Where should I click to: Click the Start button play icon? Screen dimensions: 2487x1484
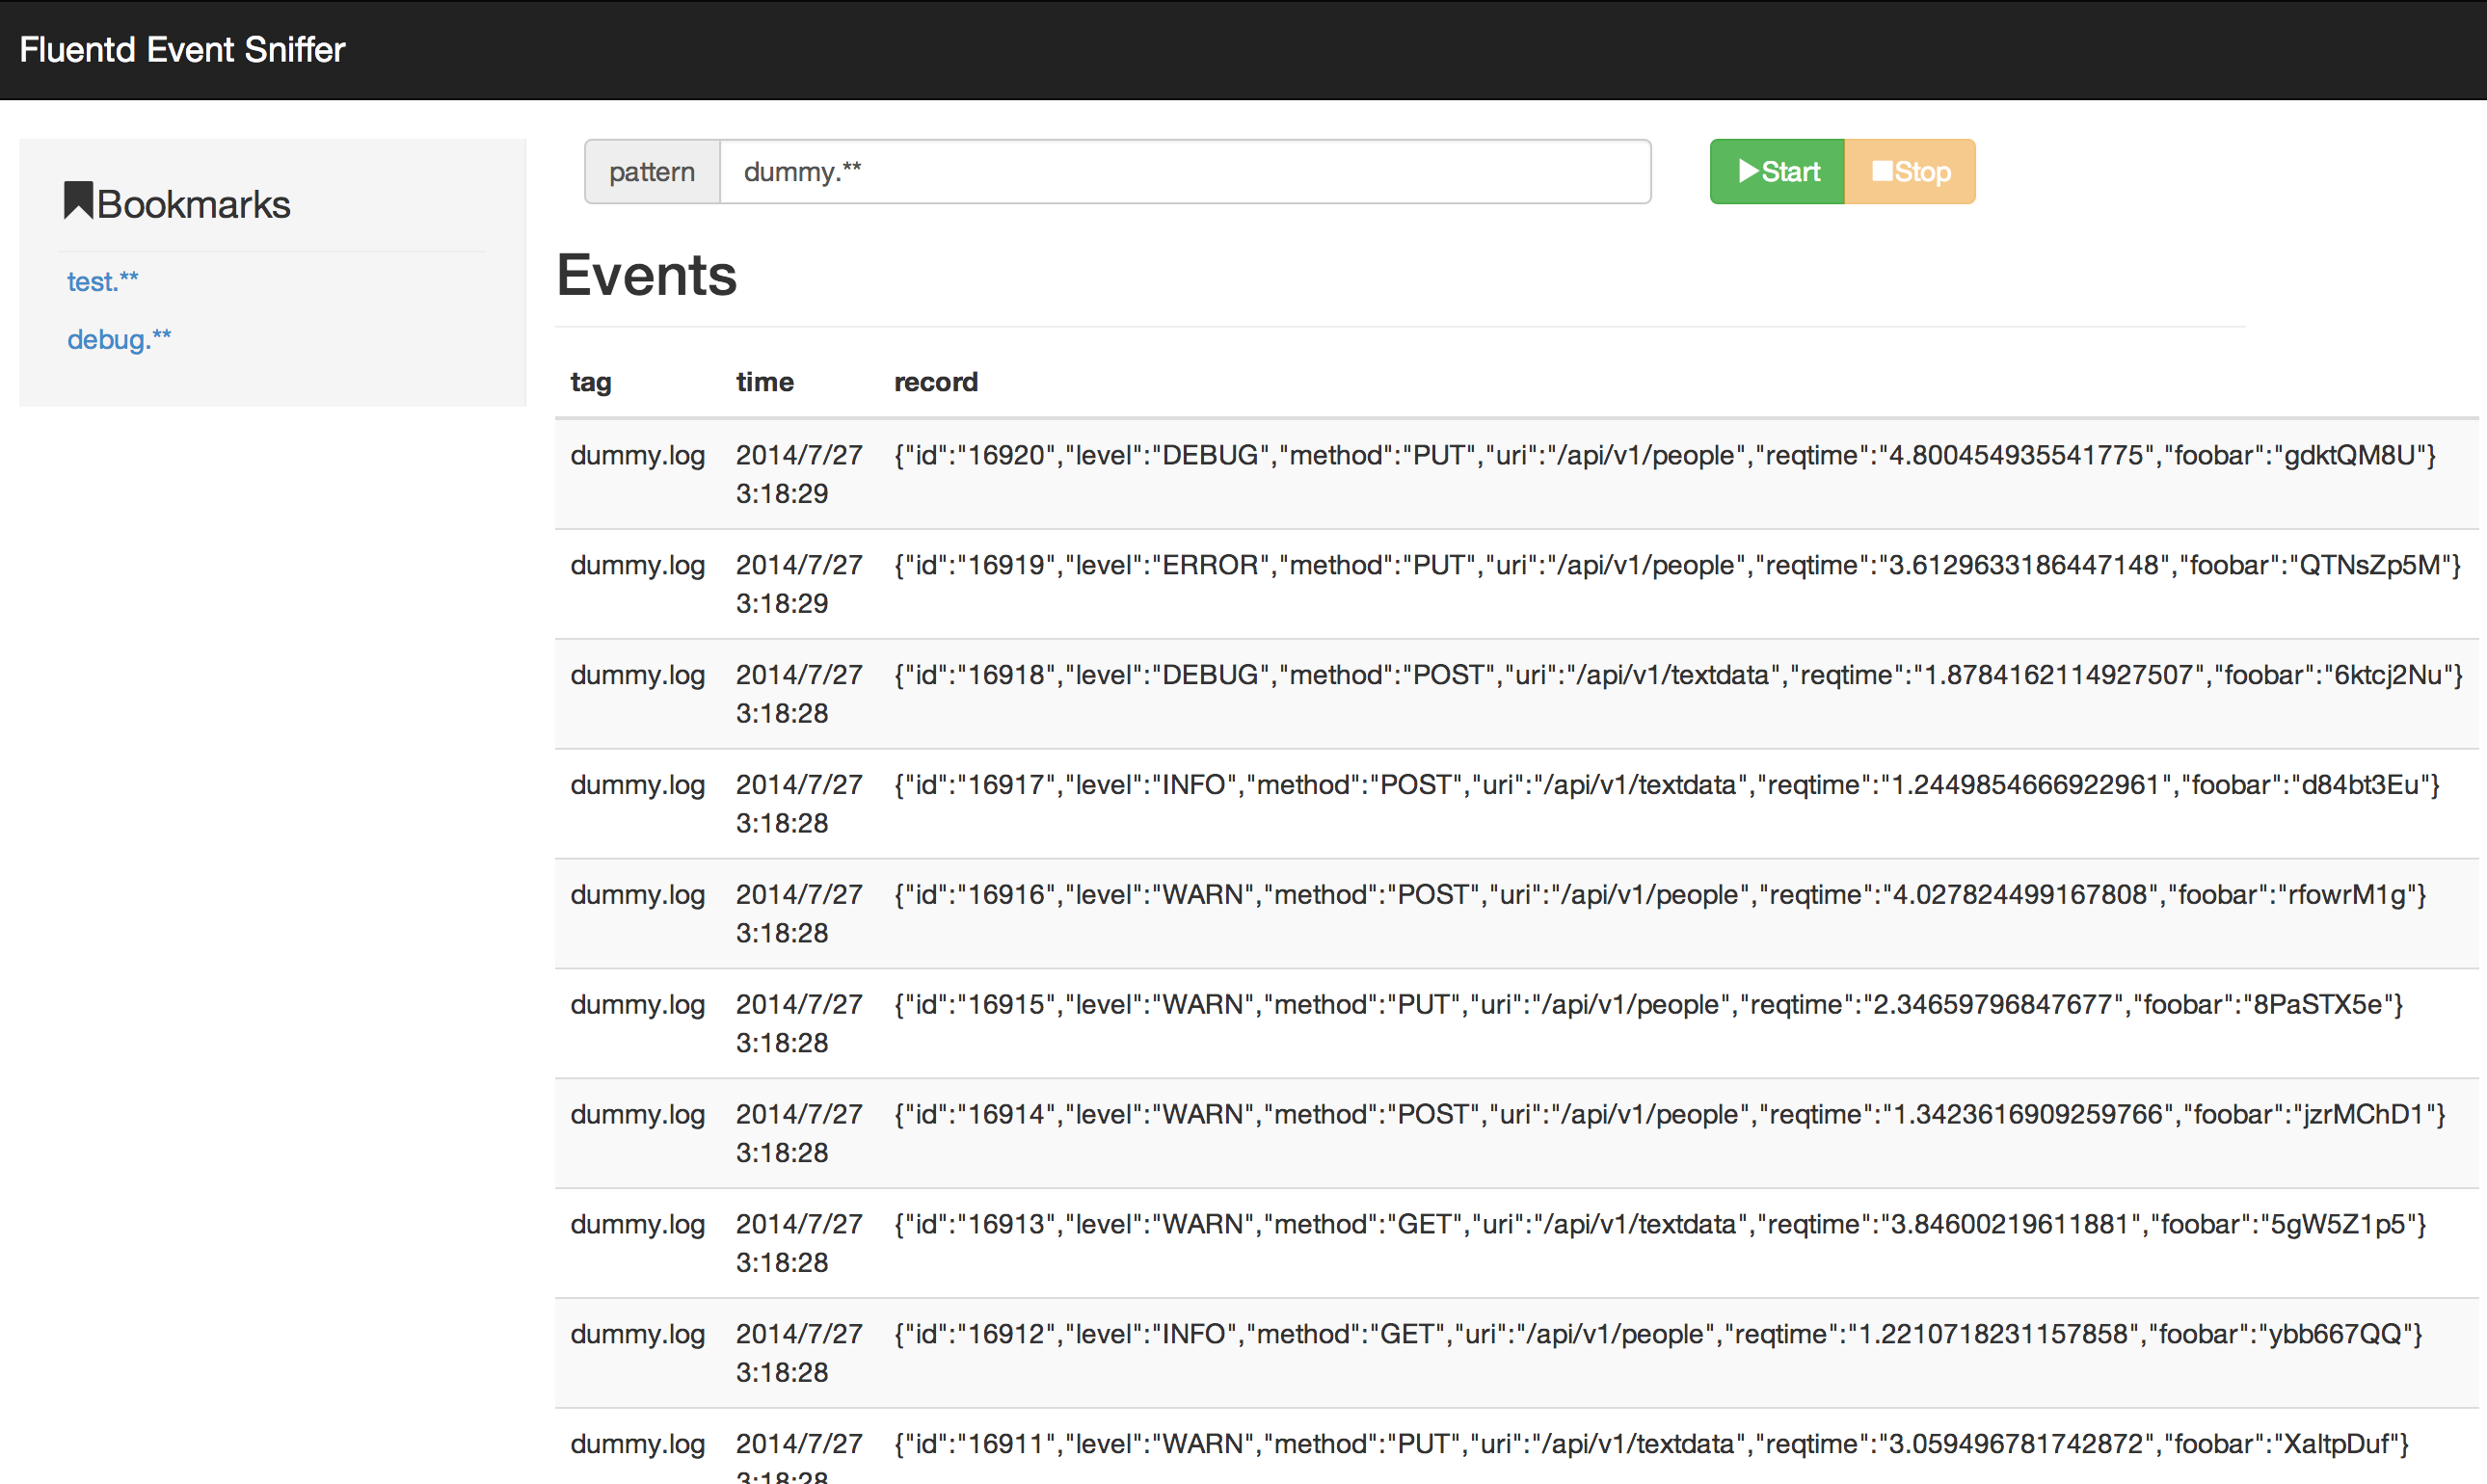coord(1748,171)
